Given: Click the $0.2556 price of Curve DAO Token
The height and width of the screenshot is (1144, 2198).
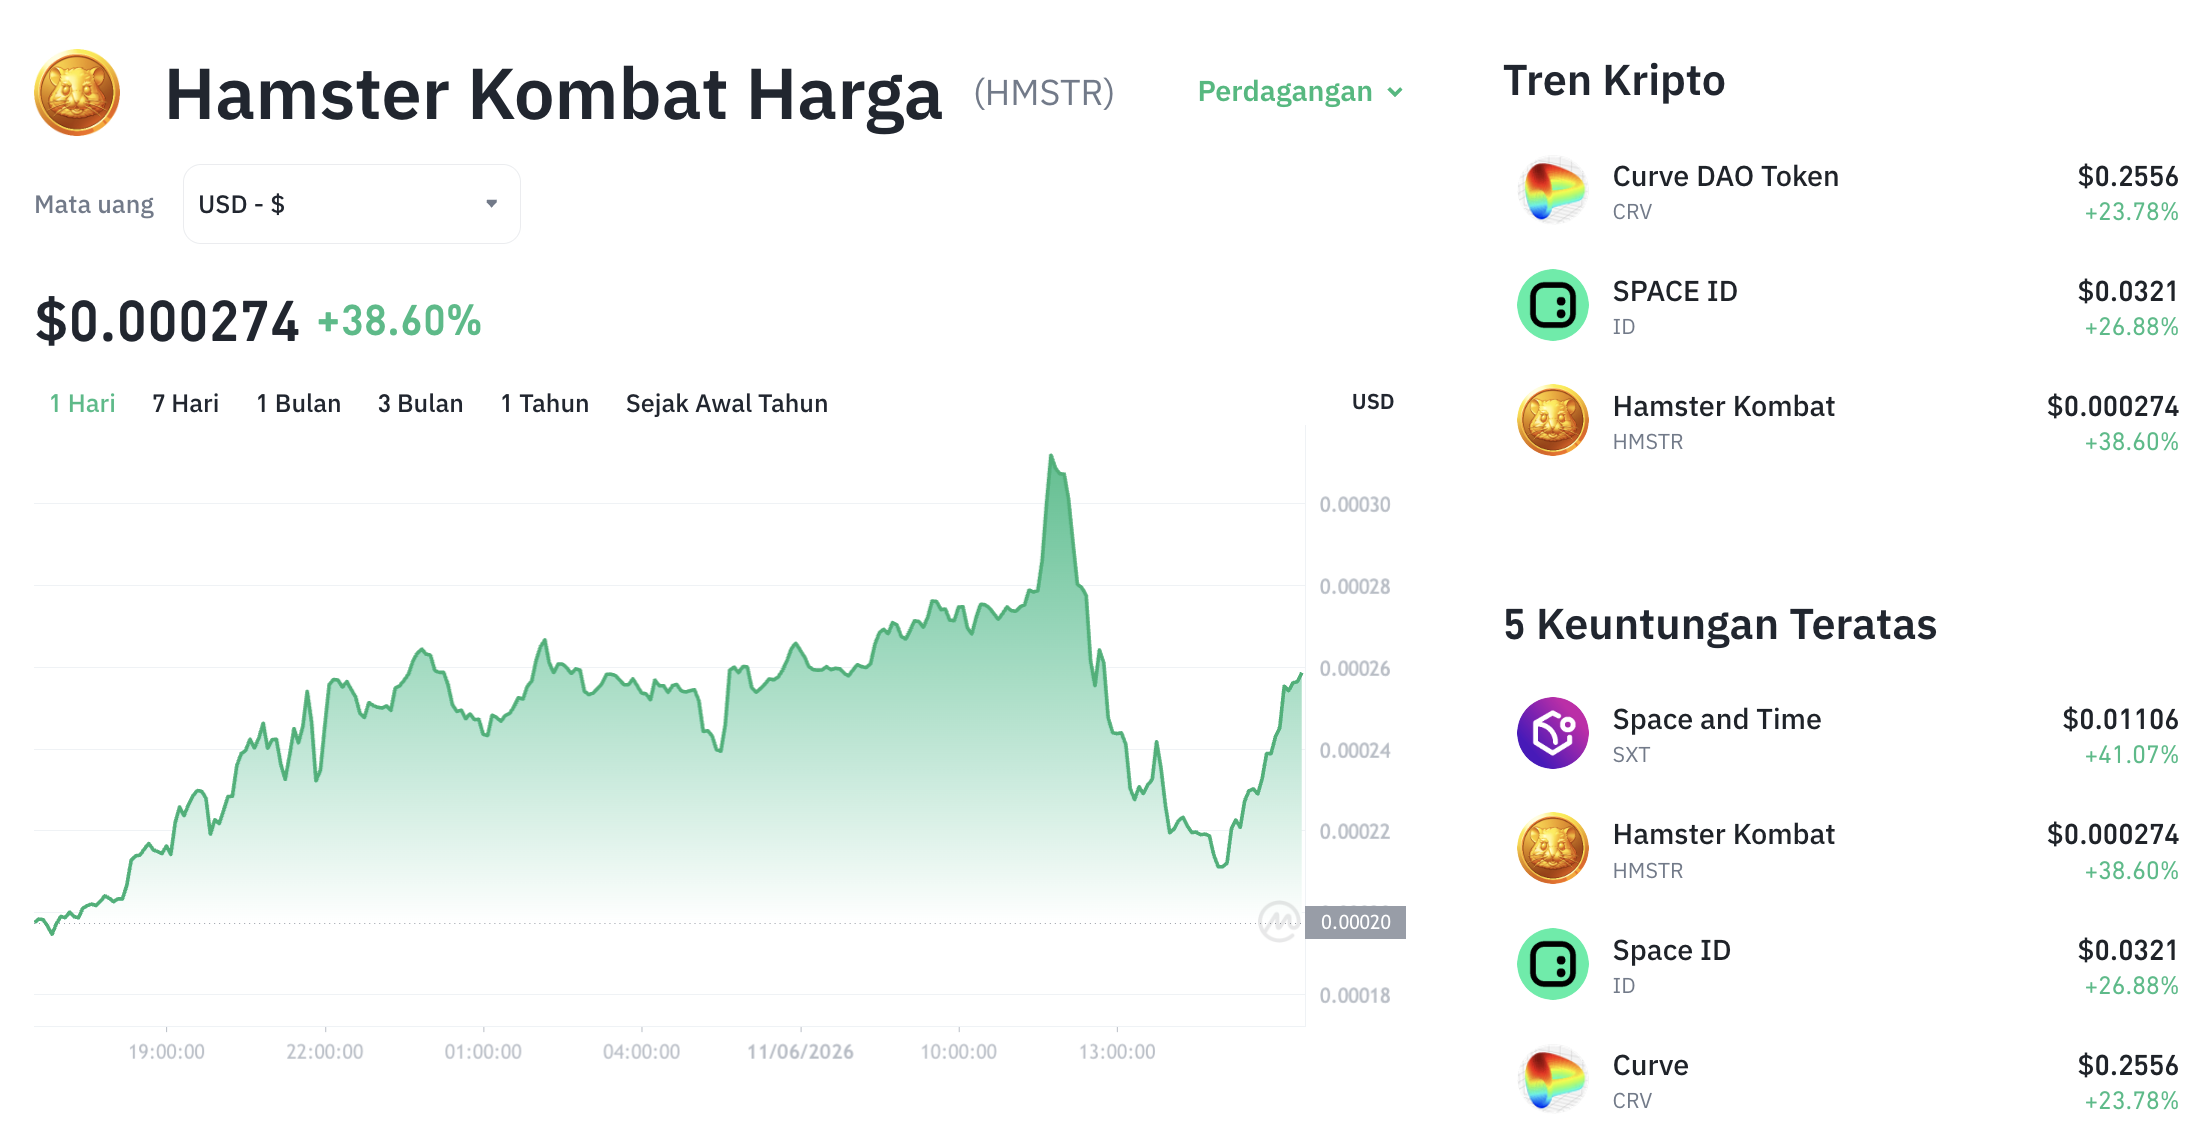Looking at the screenshot, I should (2127, 176).
